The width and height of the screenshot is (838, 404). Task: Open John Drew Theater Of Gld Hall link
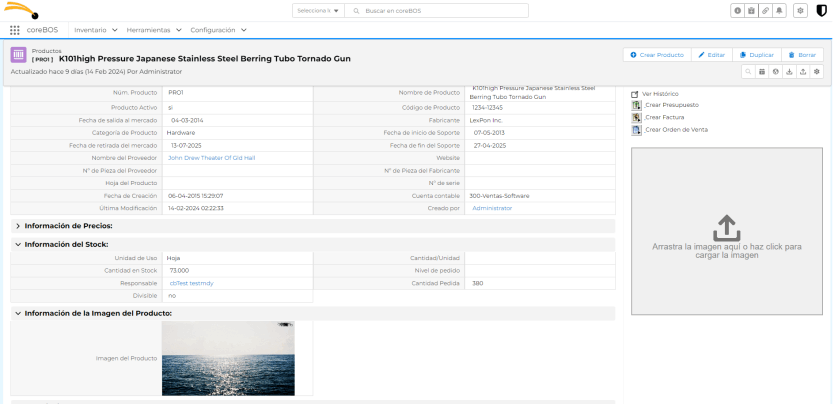(211, 158)
